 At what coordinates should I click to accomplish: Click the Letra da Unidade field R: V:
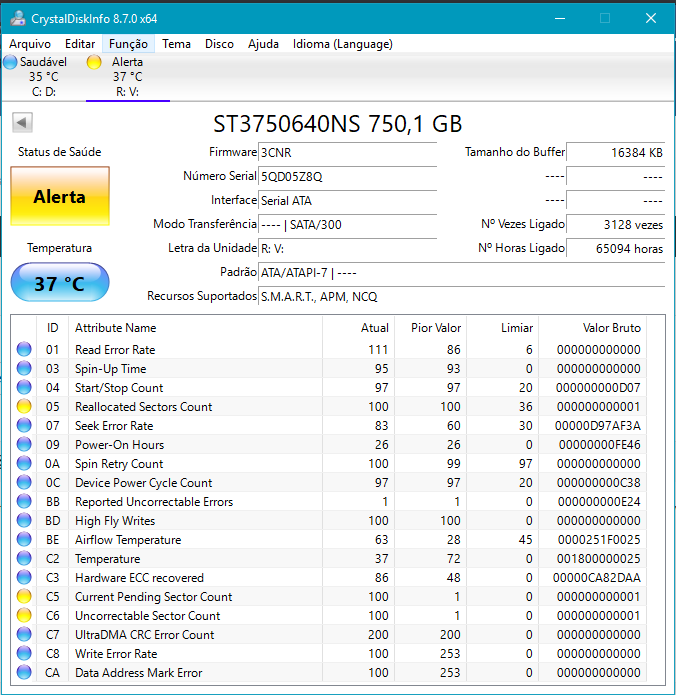(347, 248)
